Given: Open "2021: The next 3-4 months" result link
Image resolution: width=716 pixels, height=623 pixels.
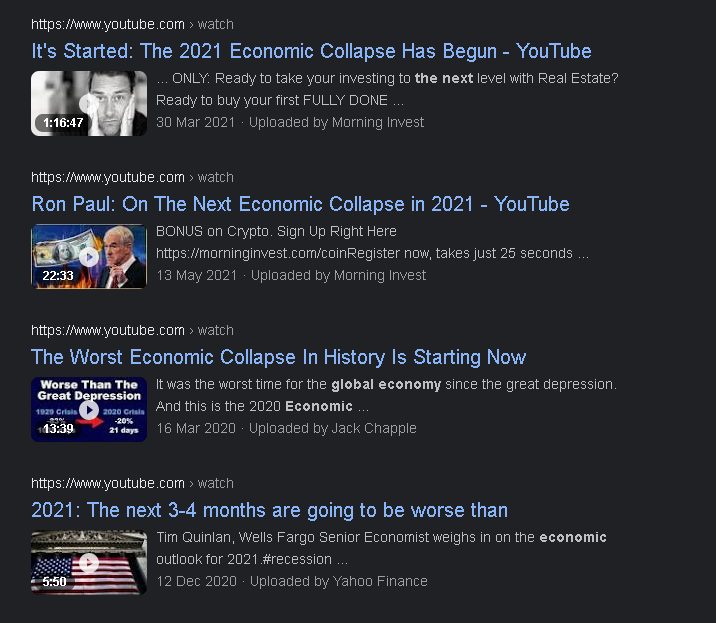Looking at the screenshot, I should click(x=269, y=510).
